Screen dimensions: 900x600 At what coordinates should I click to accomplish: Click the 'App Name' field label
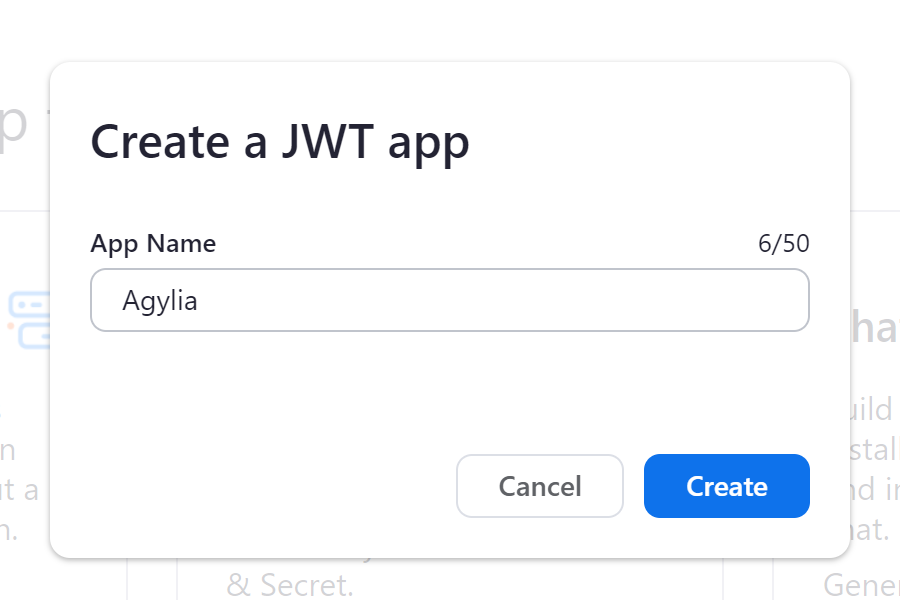pyautogui.click(x=153, y=244)
